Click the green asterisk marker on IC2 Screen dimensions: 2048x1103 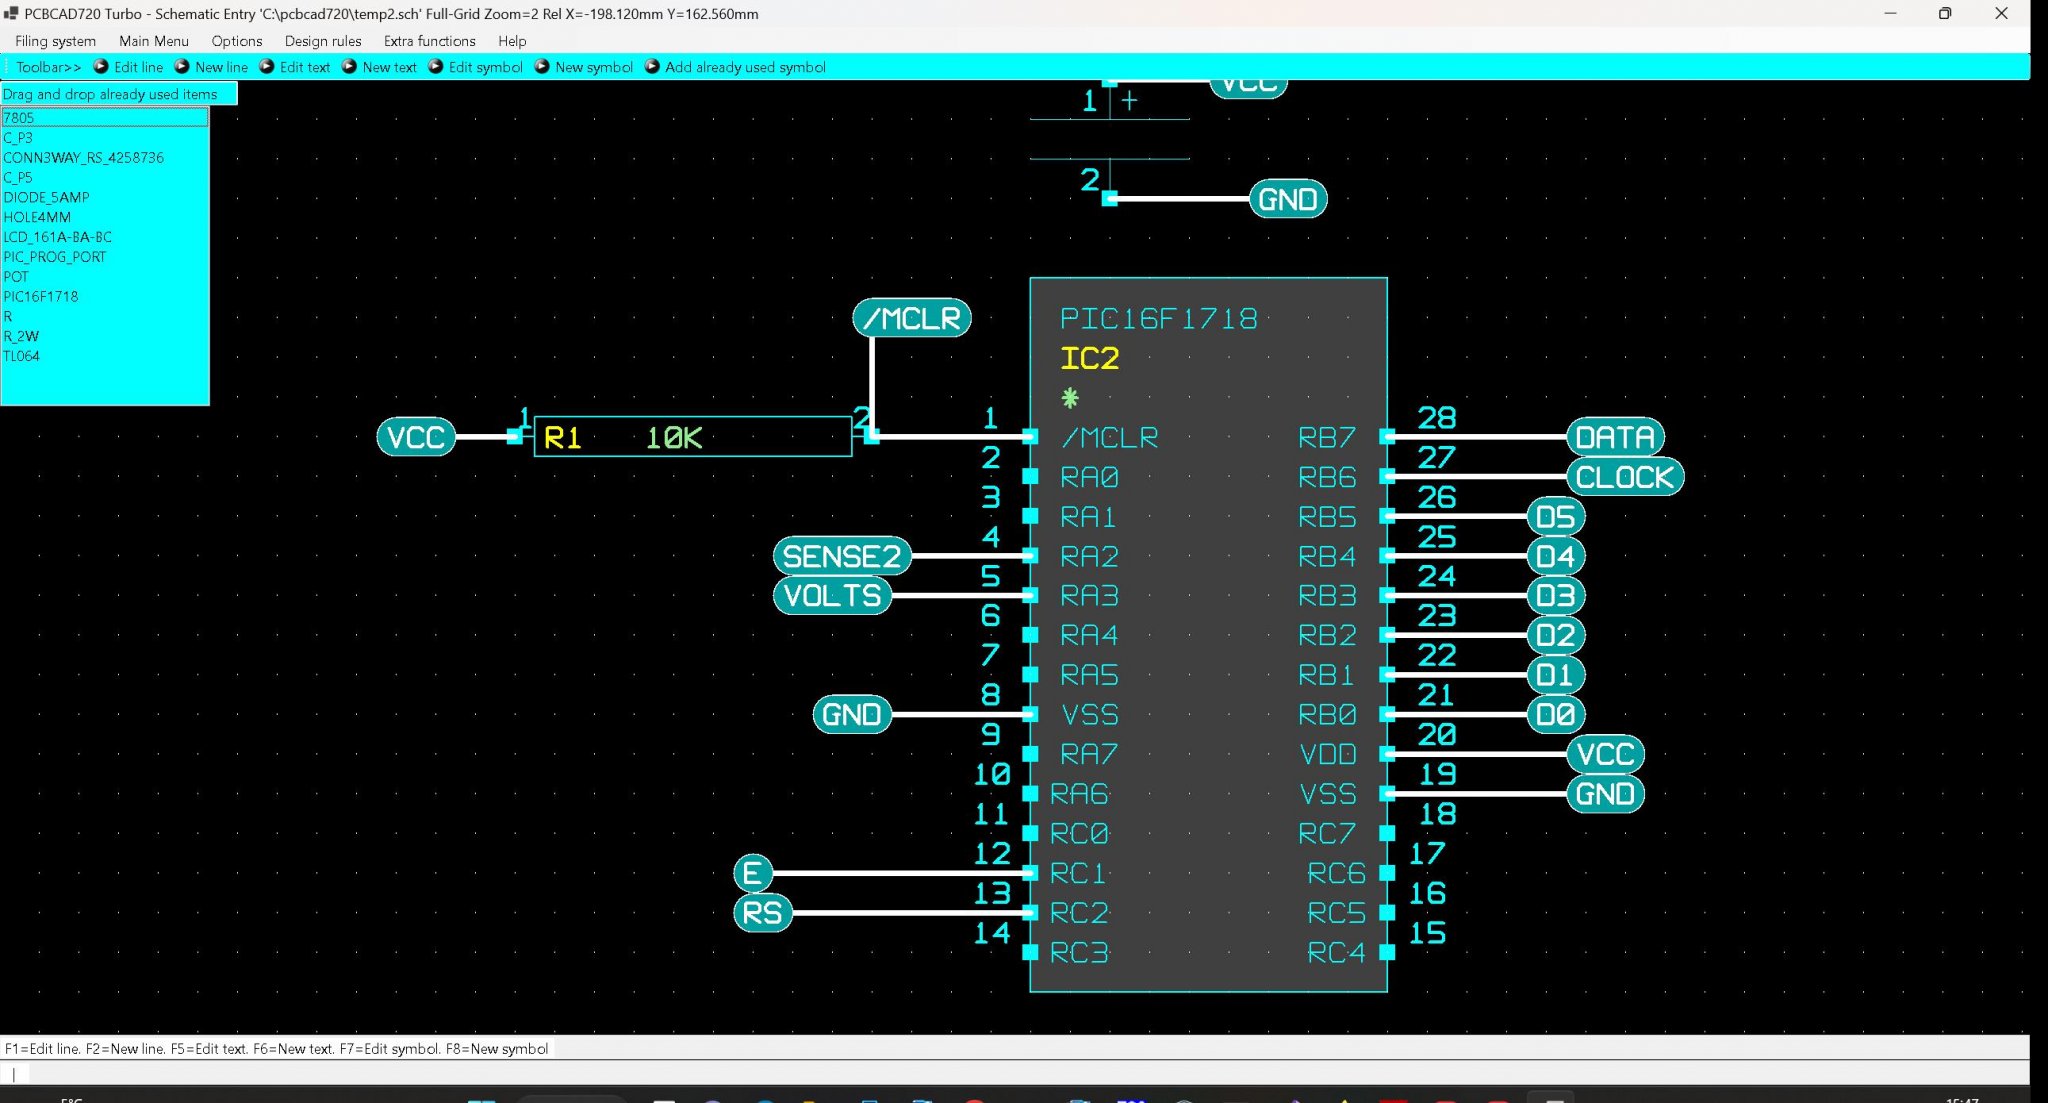tap(1070, 398)
